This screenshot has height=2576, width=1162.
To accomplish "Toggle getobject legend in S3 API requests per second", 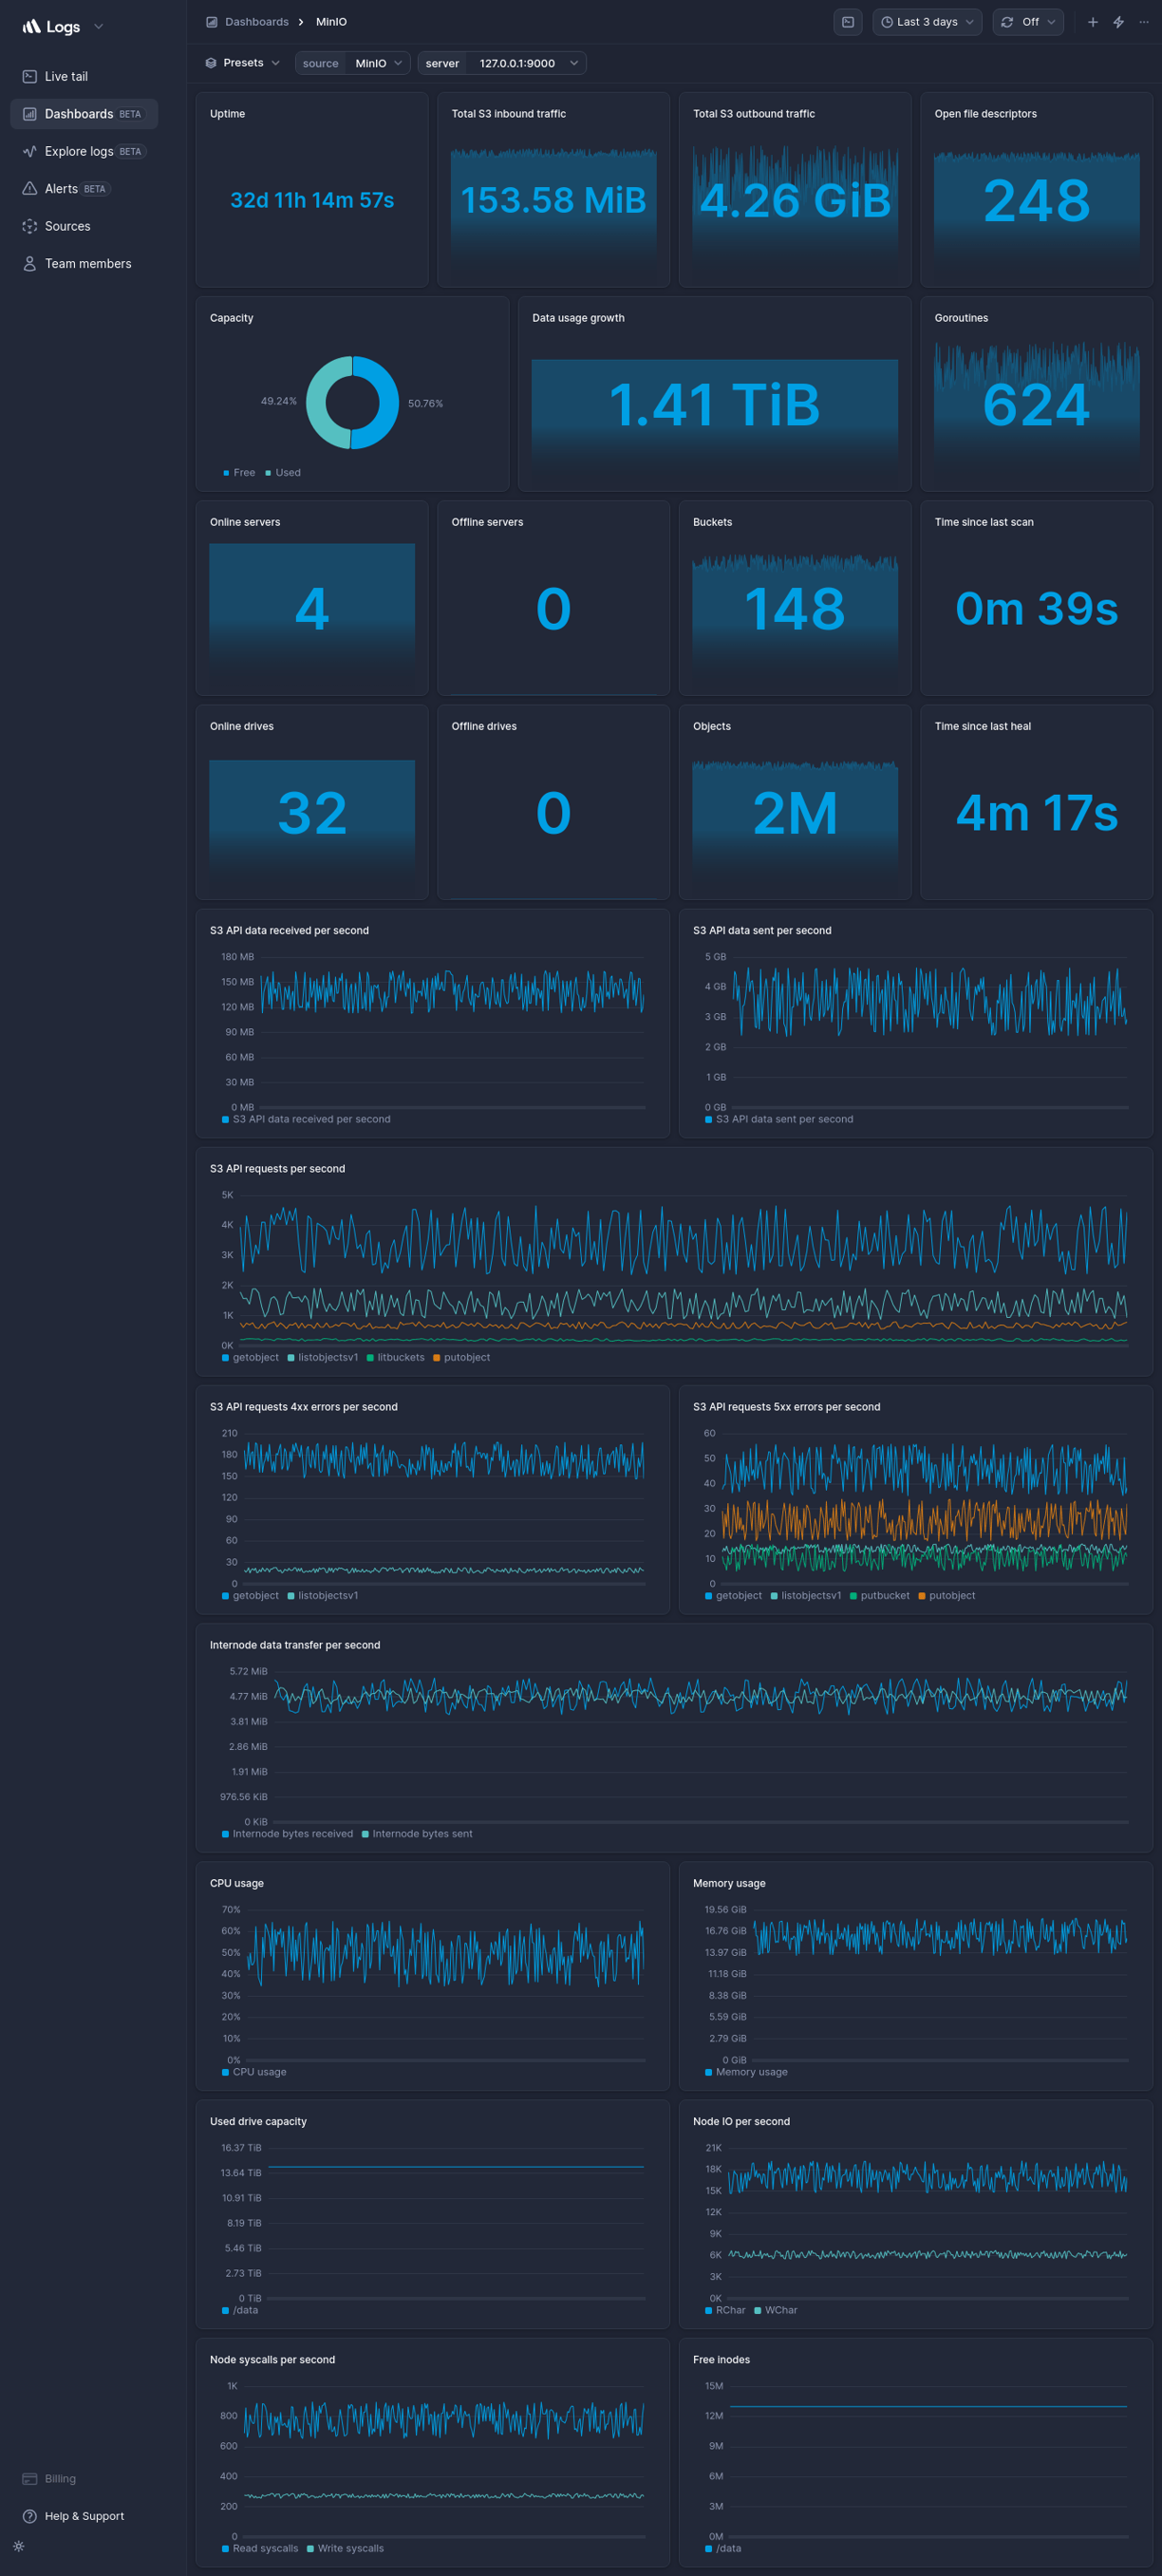I will pyautogui.click(x=250, y=1358).
